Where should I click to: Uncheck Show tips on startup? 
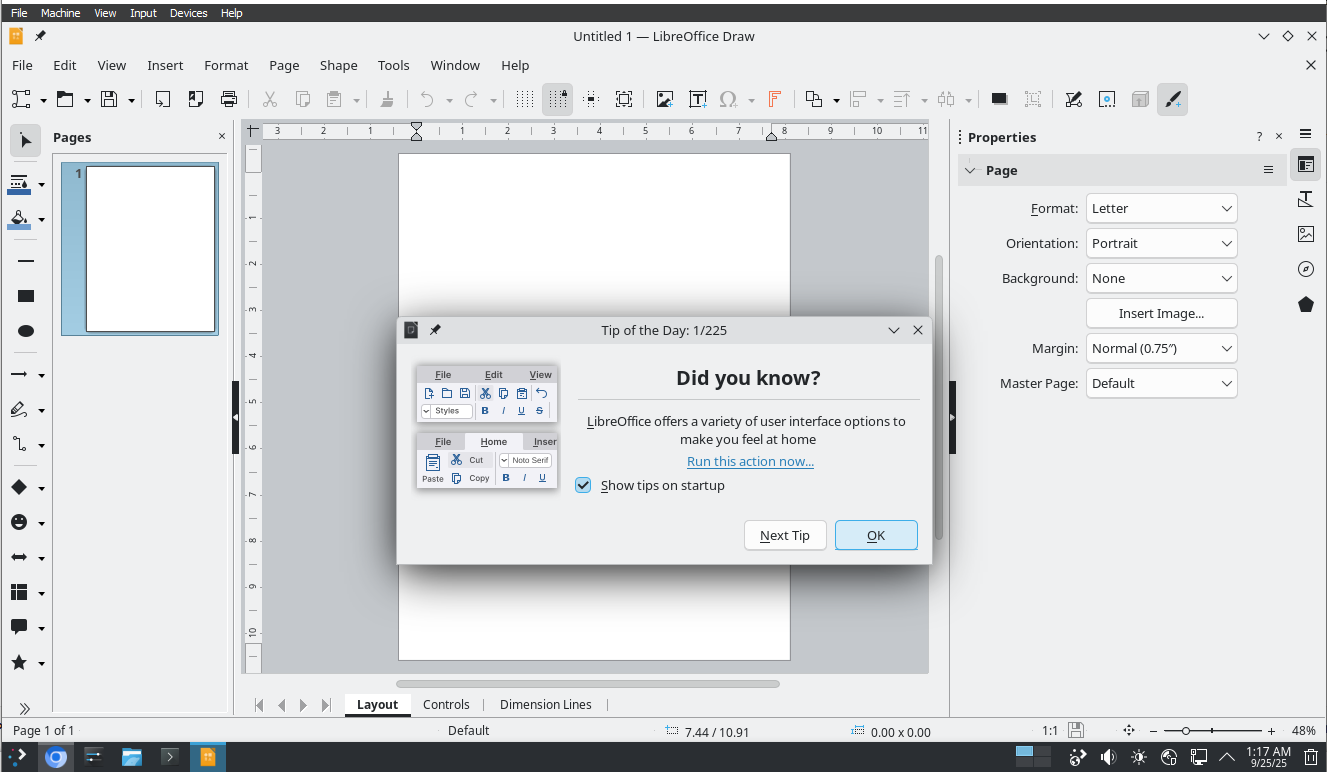[x=583, y=485]
